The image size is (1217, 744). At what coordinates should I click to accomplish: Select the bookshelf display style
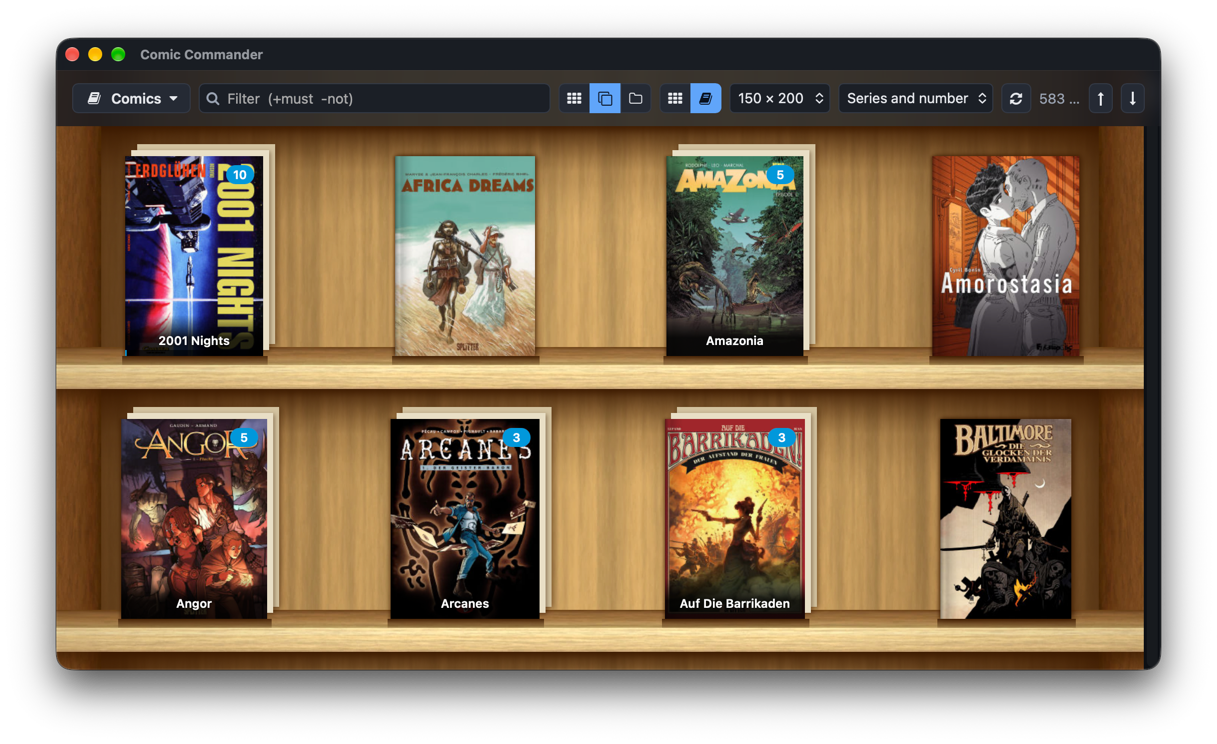click(706, 98)
